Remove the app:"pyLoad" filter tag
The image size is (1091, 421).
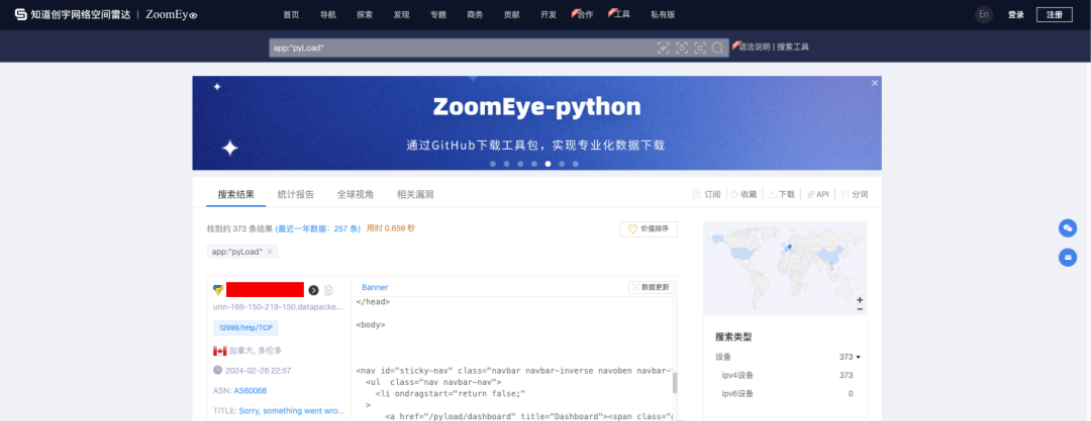(x=270, y=251)
